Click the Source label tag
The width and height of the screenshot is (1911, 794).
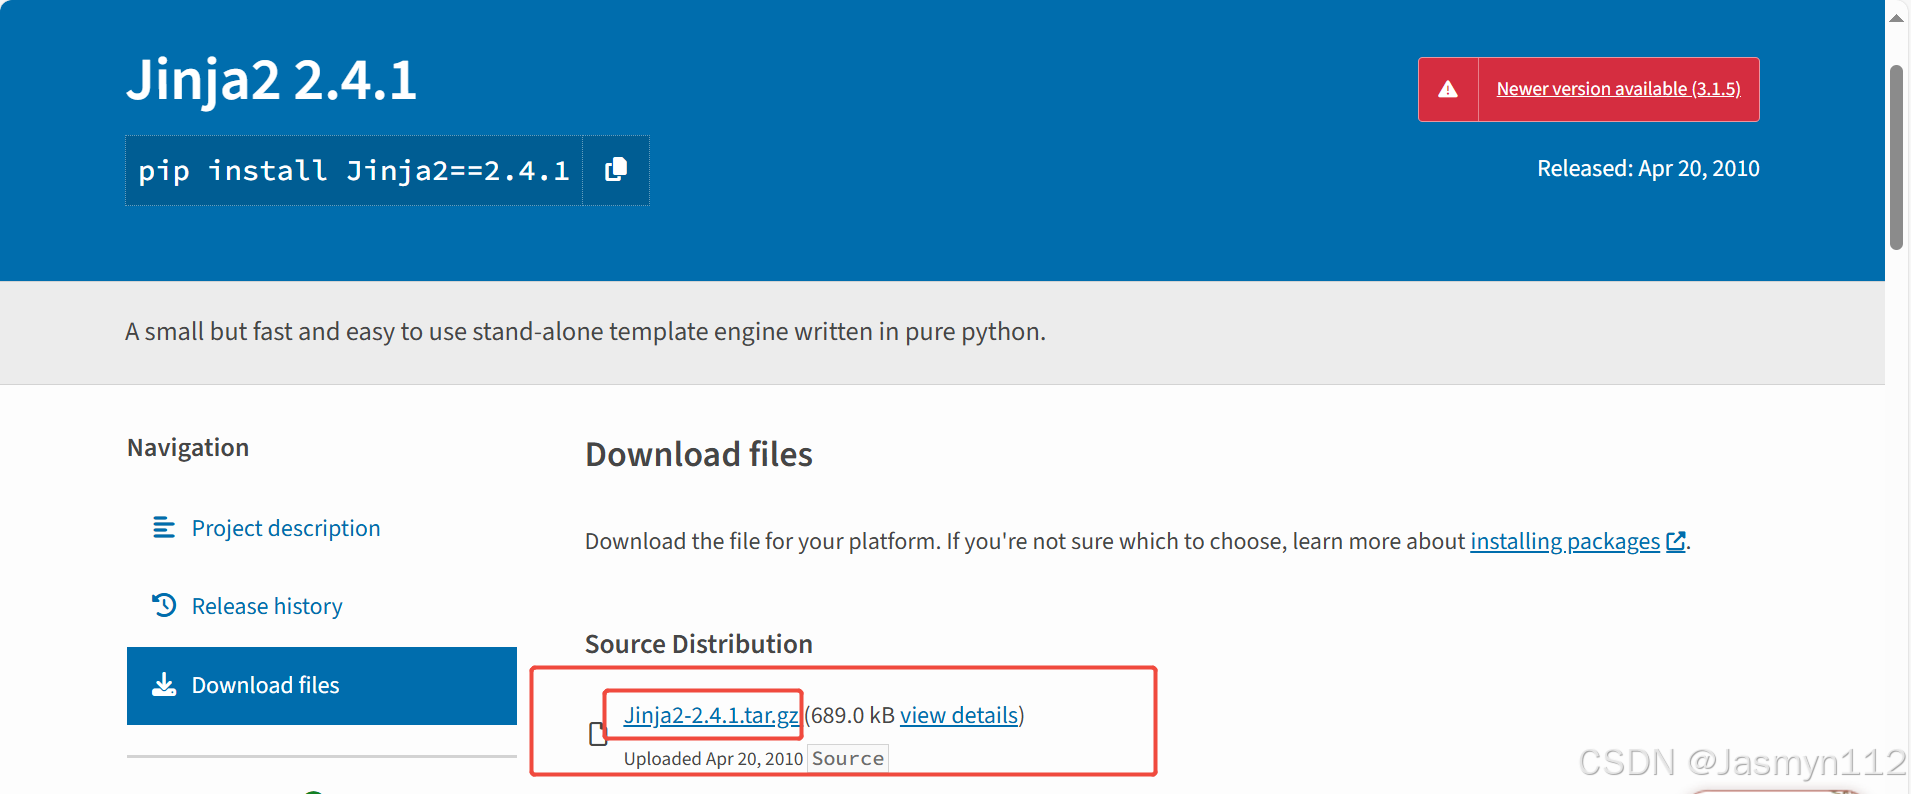tap(848, 759)
